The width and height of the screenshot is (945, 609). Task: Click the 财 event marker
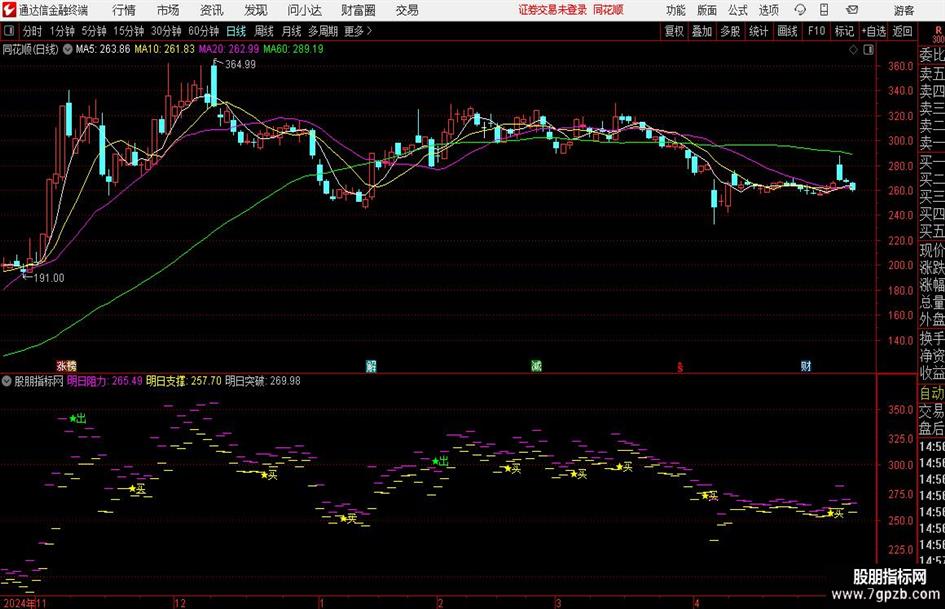coord(806,365)
